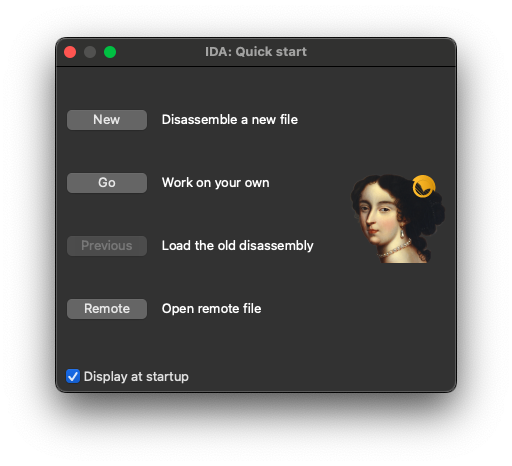Click the 'Display at startup' label text

(136, 377)
